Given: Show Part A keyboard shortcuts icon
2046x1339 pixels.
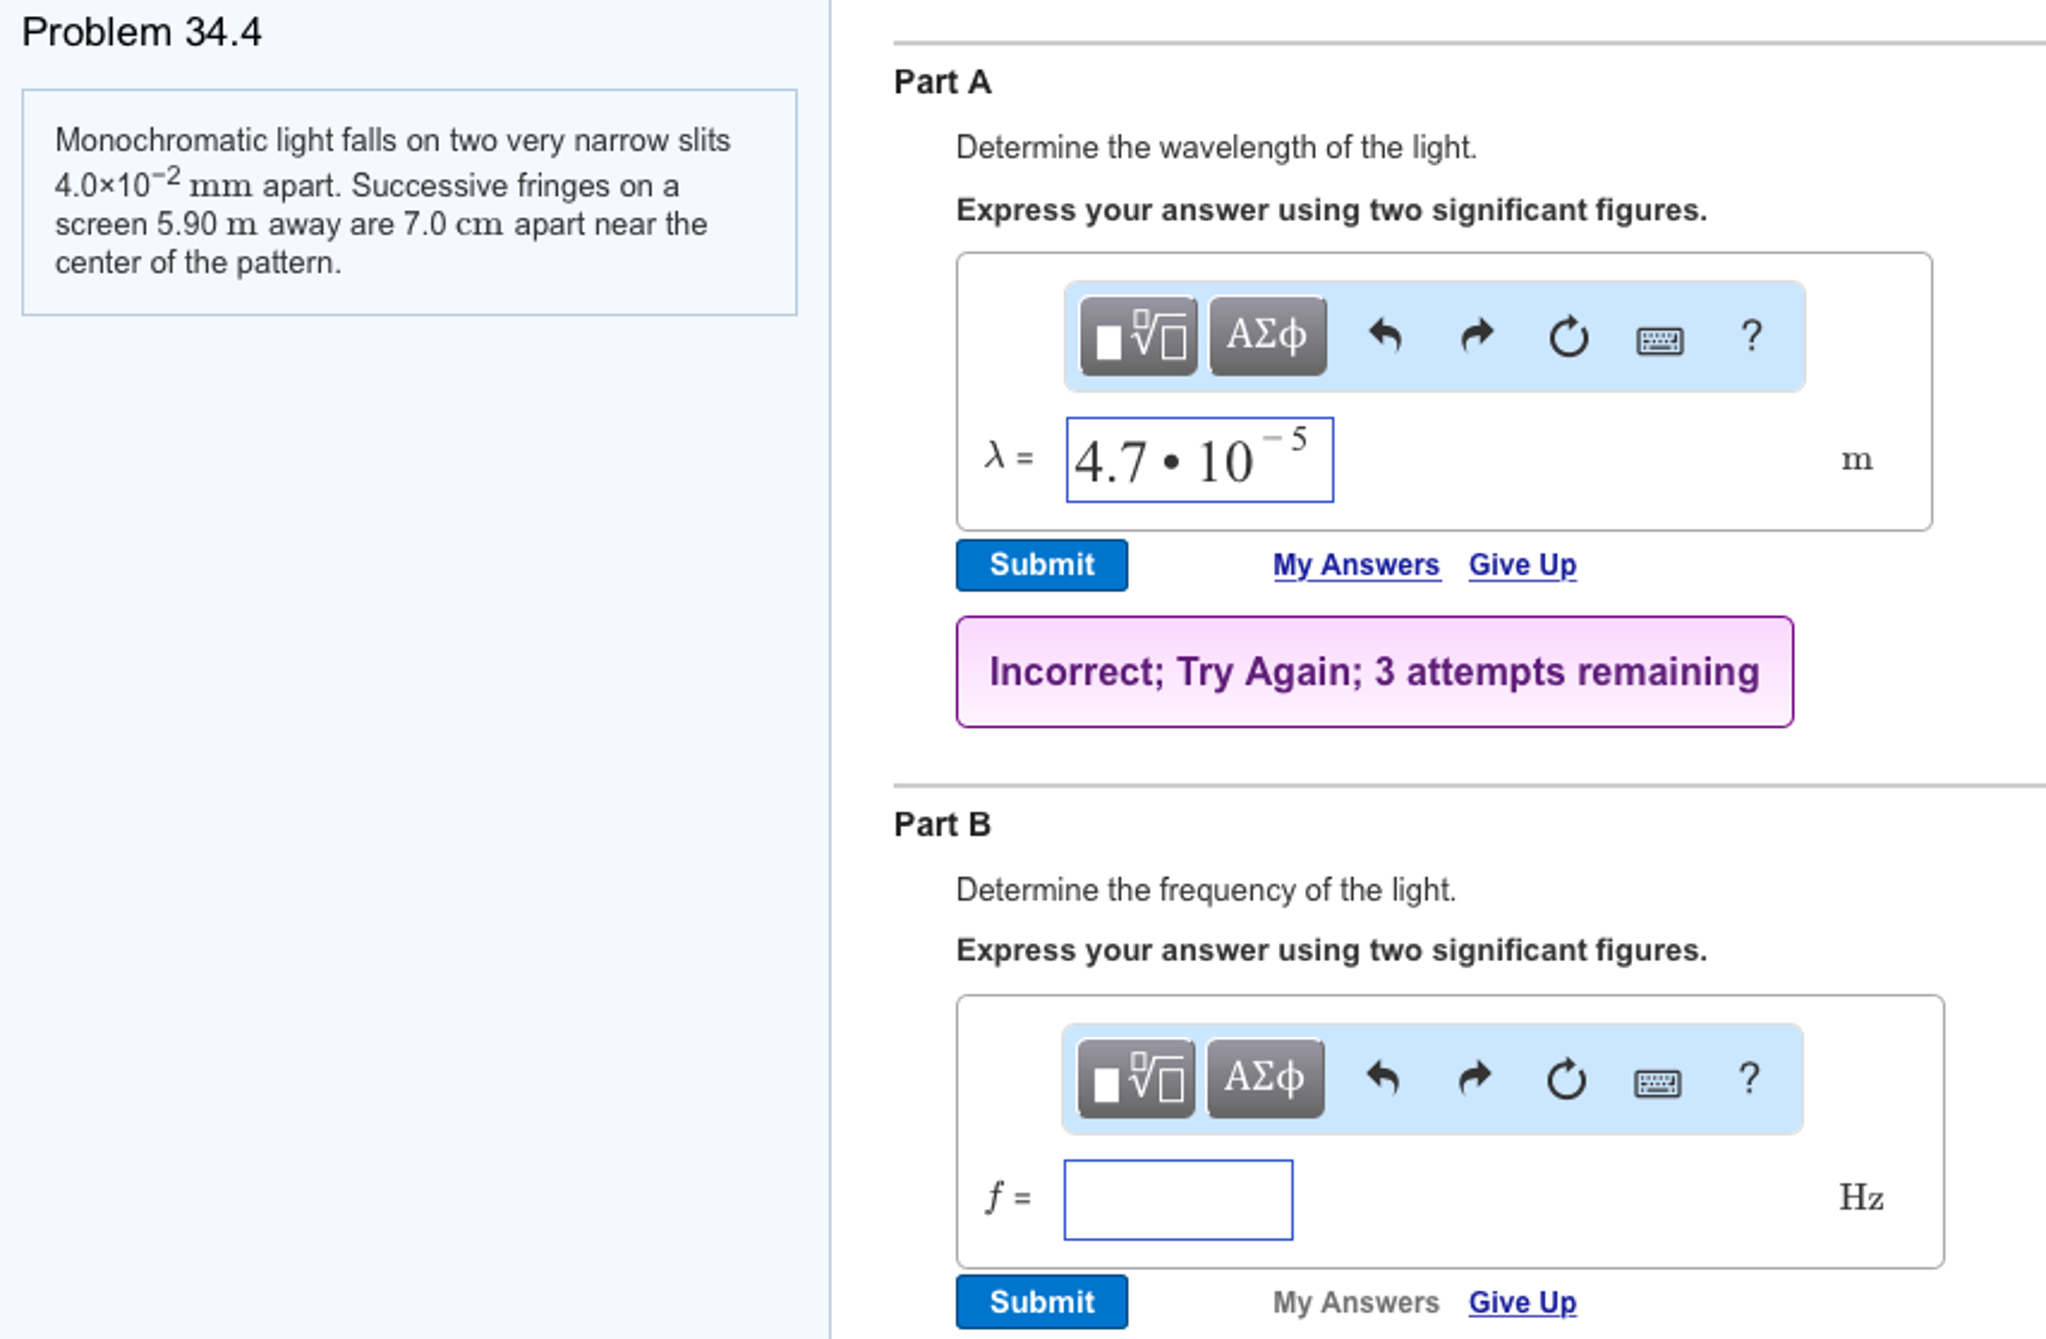Looking at the screenshot, I should 1659,340.
